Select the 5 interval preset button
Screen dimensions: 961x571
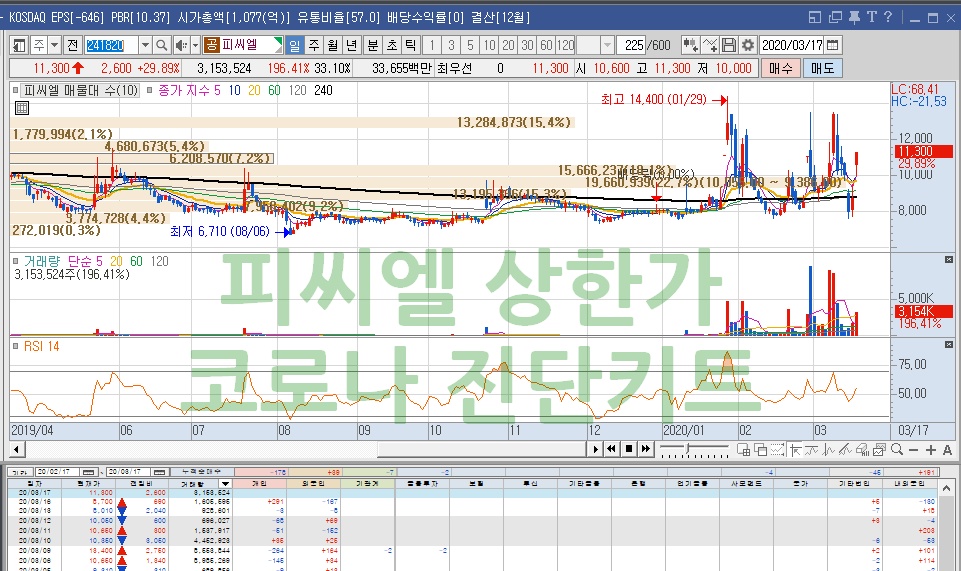coord(470,45)
